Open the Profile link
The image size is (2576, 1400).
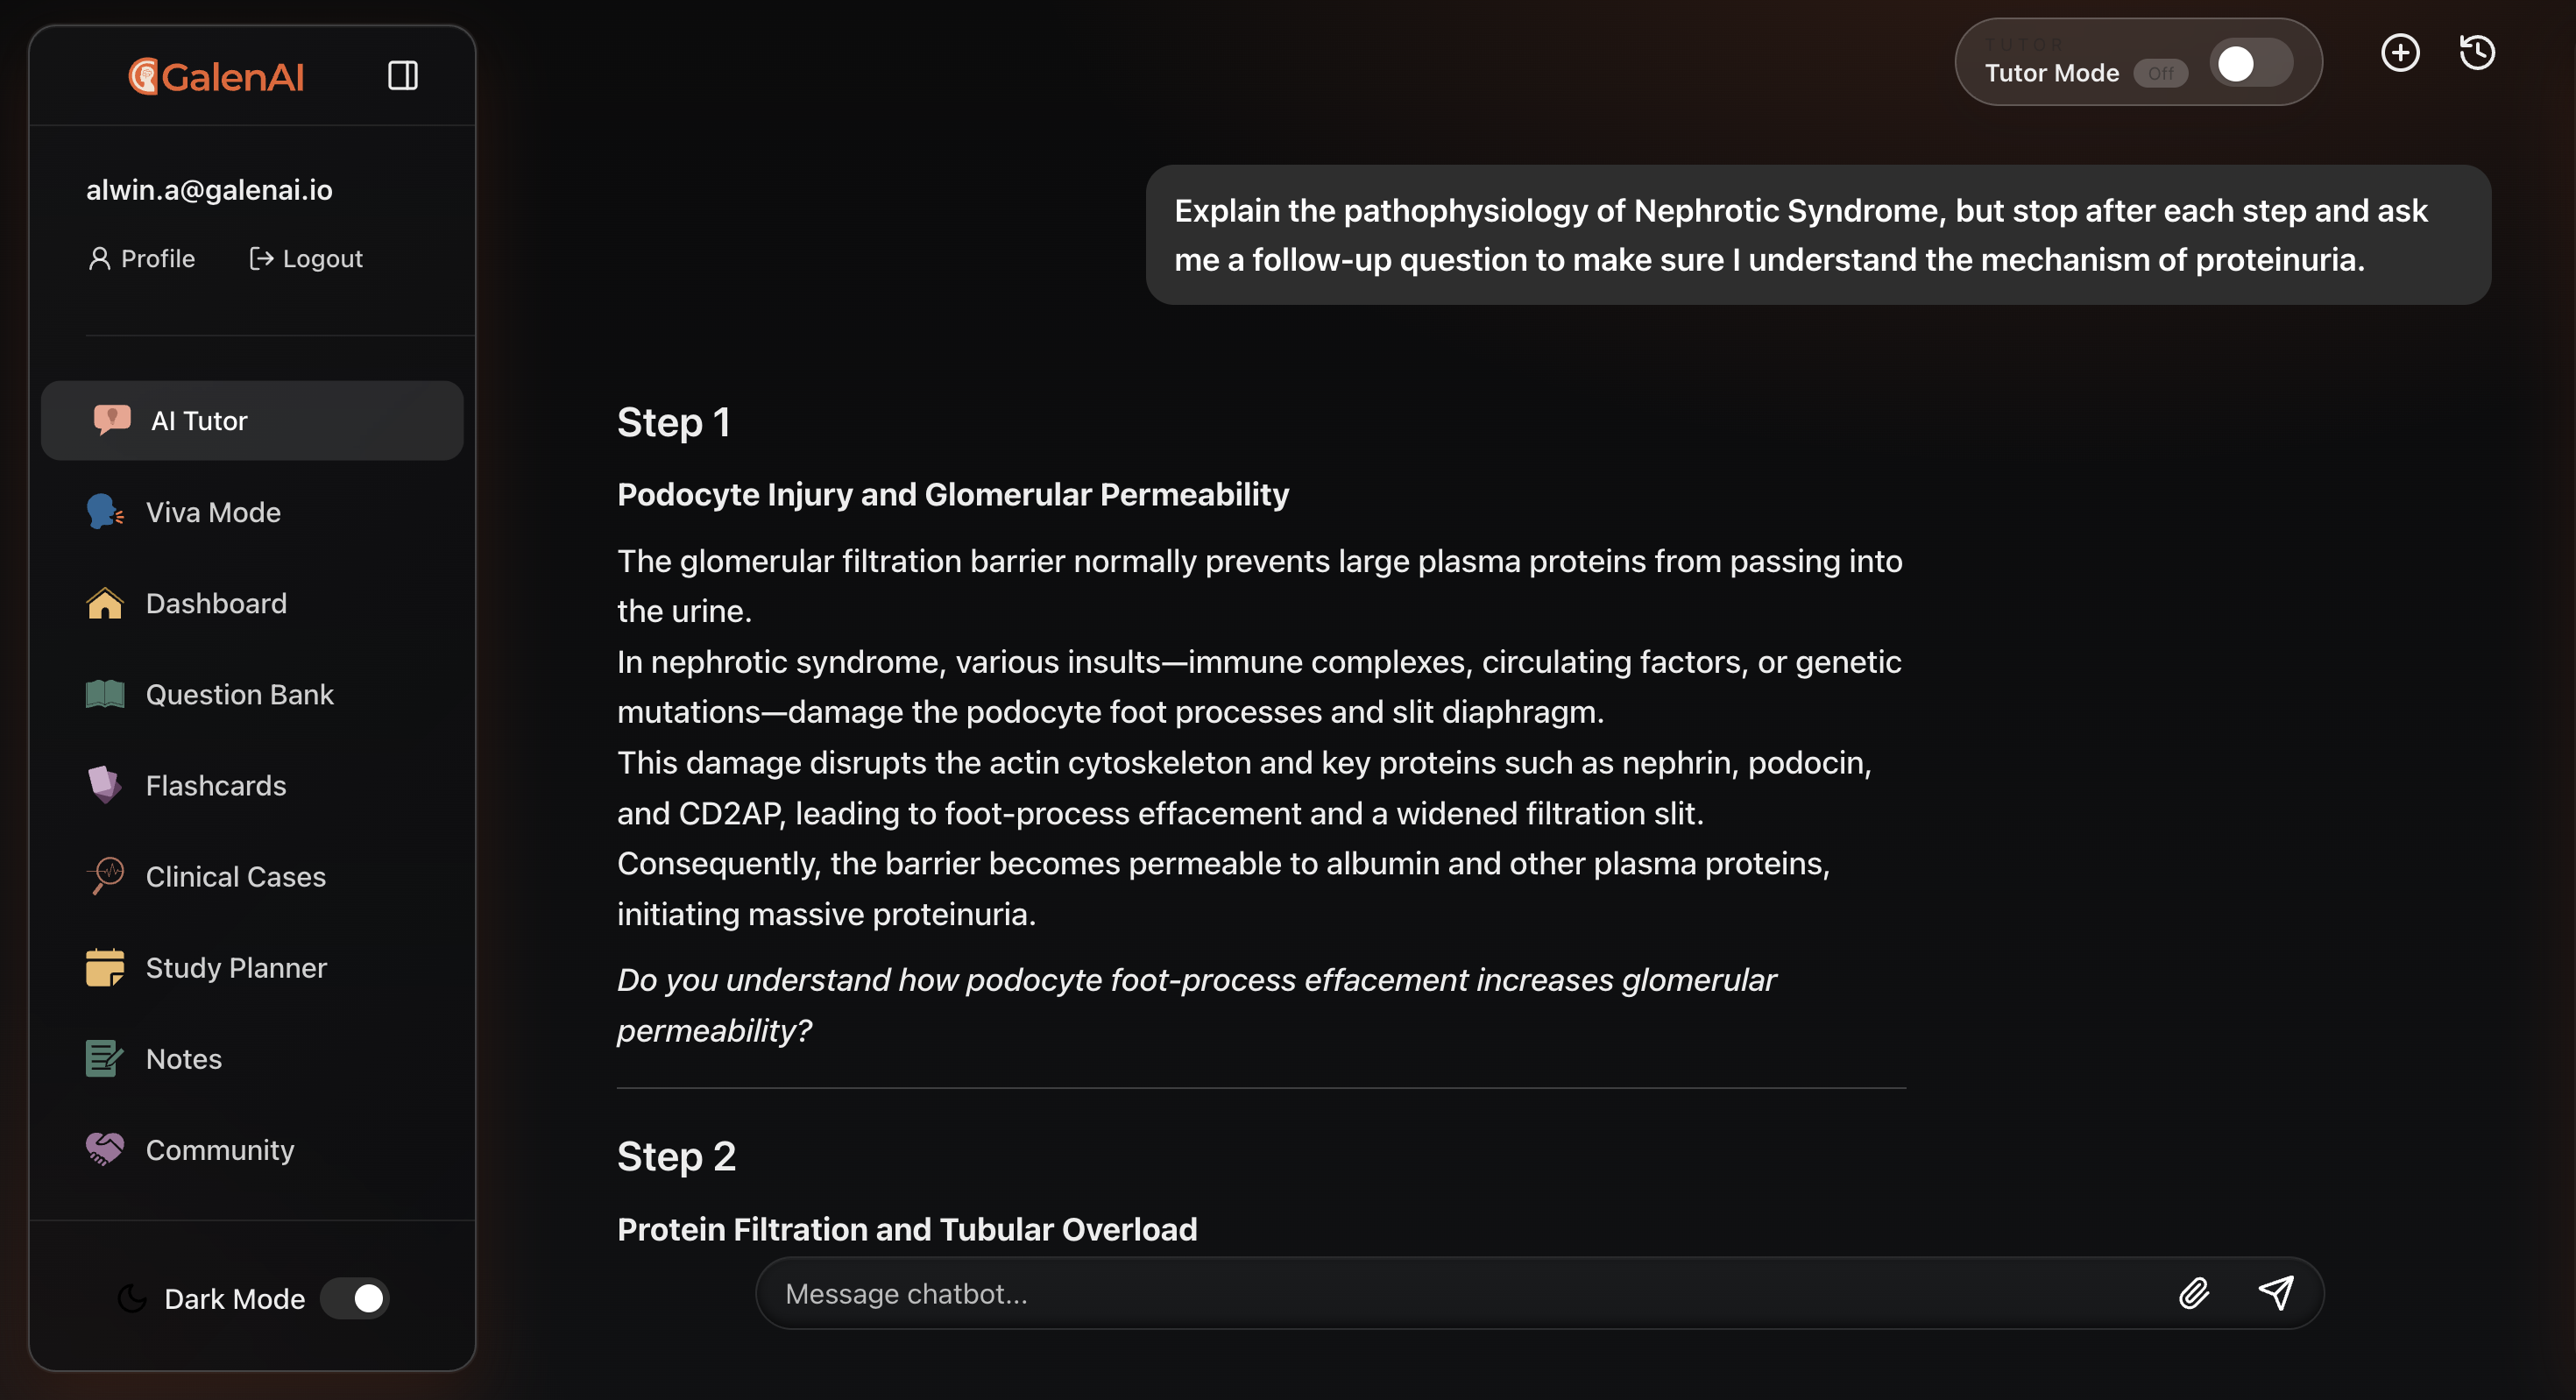point(141,259)
